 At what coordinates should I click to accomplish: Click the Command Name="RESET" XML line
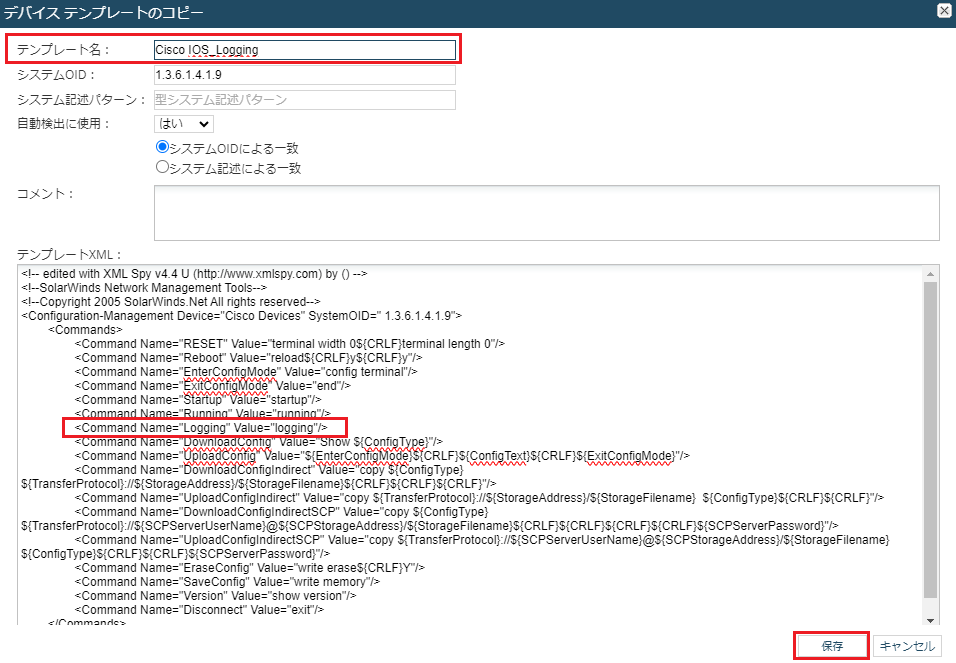pyautogui.click(x=290, y=344)
